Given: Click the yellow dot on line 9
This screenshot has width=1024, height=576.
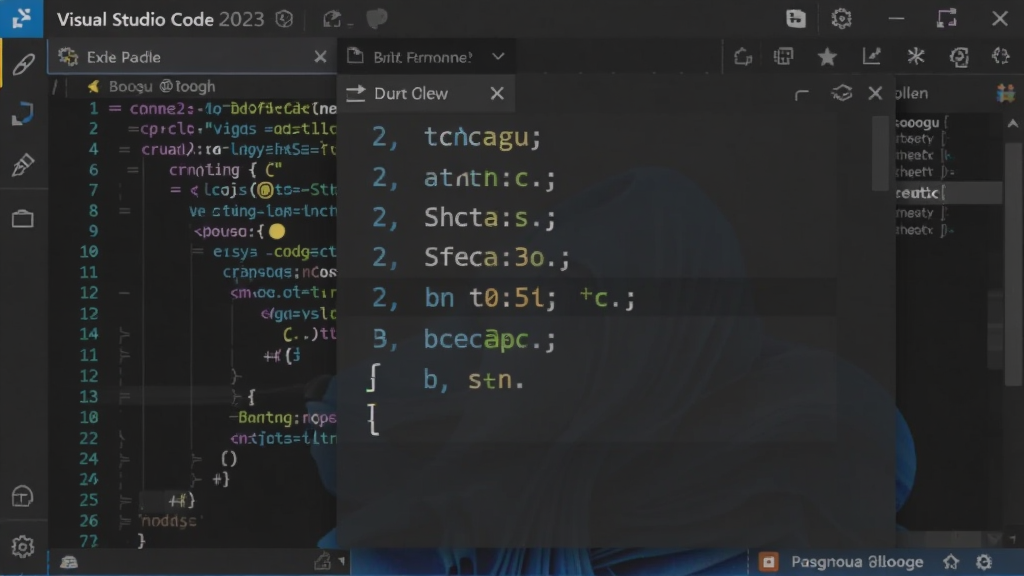Looking at the screenshot, I should 277,231.
